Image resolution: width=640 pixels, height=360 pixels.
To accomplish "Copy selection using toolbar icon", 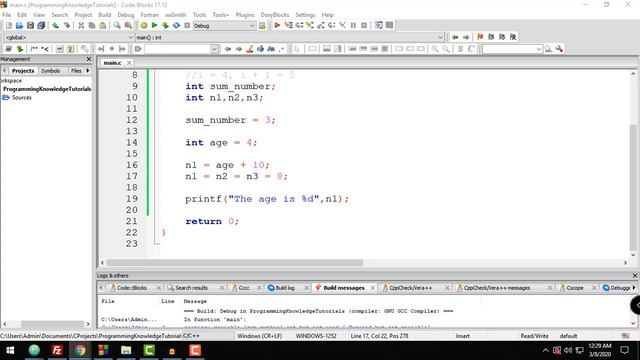I will [92, 25].
